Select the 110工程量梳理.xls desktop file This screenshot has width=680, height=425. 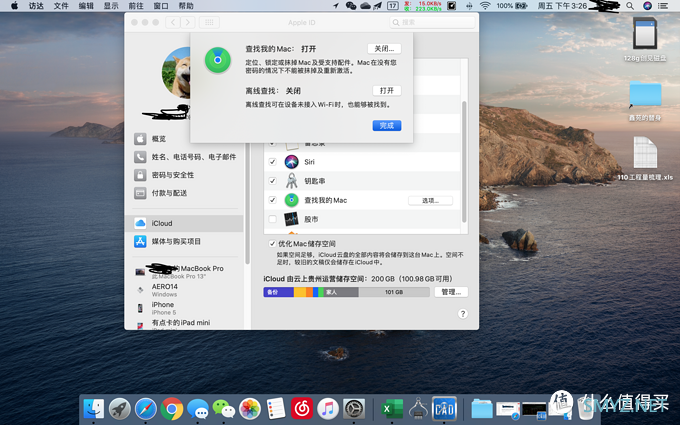[645, 158]
